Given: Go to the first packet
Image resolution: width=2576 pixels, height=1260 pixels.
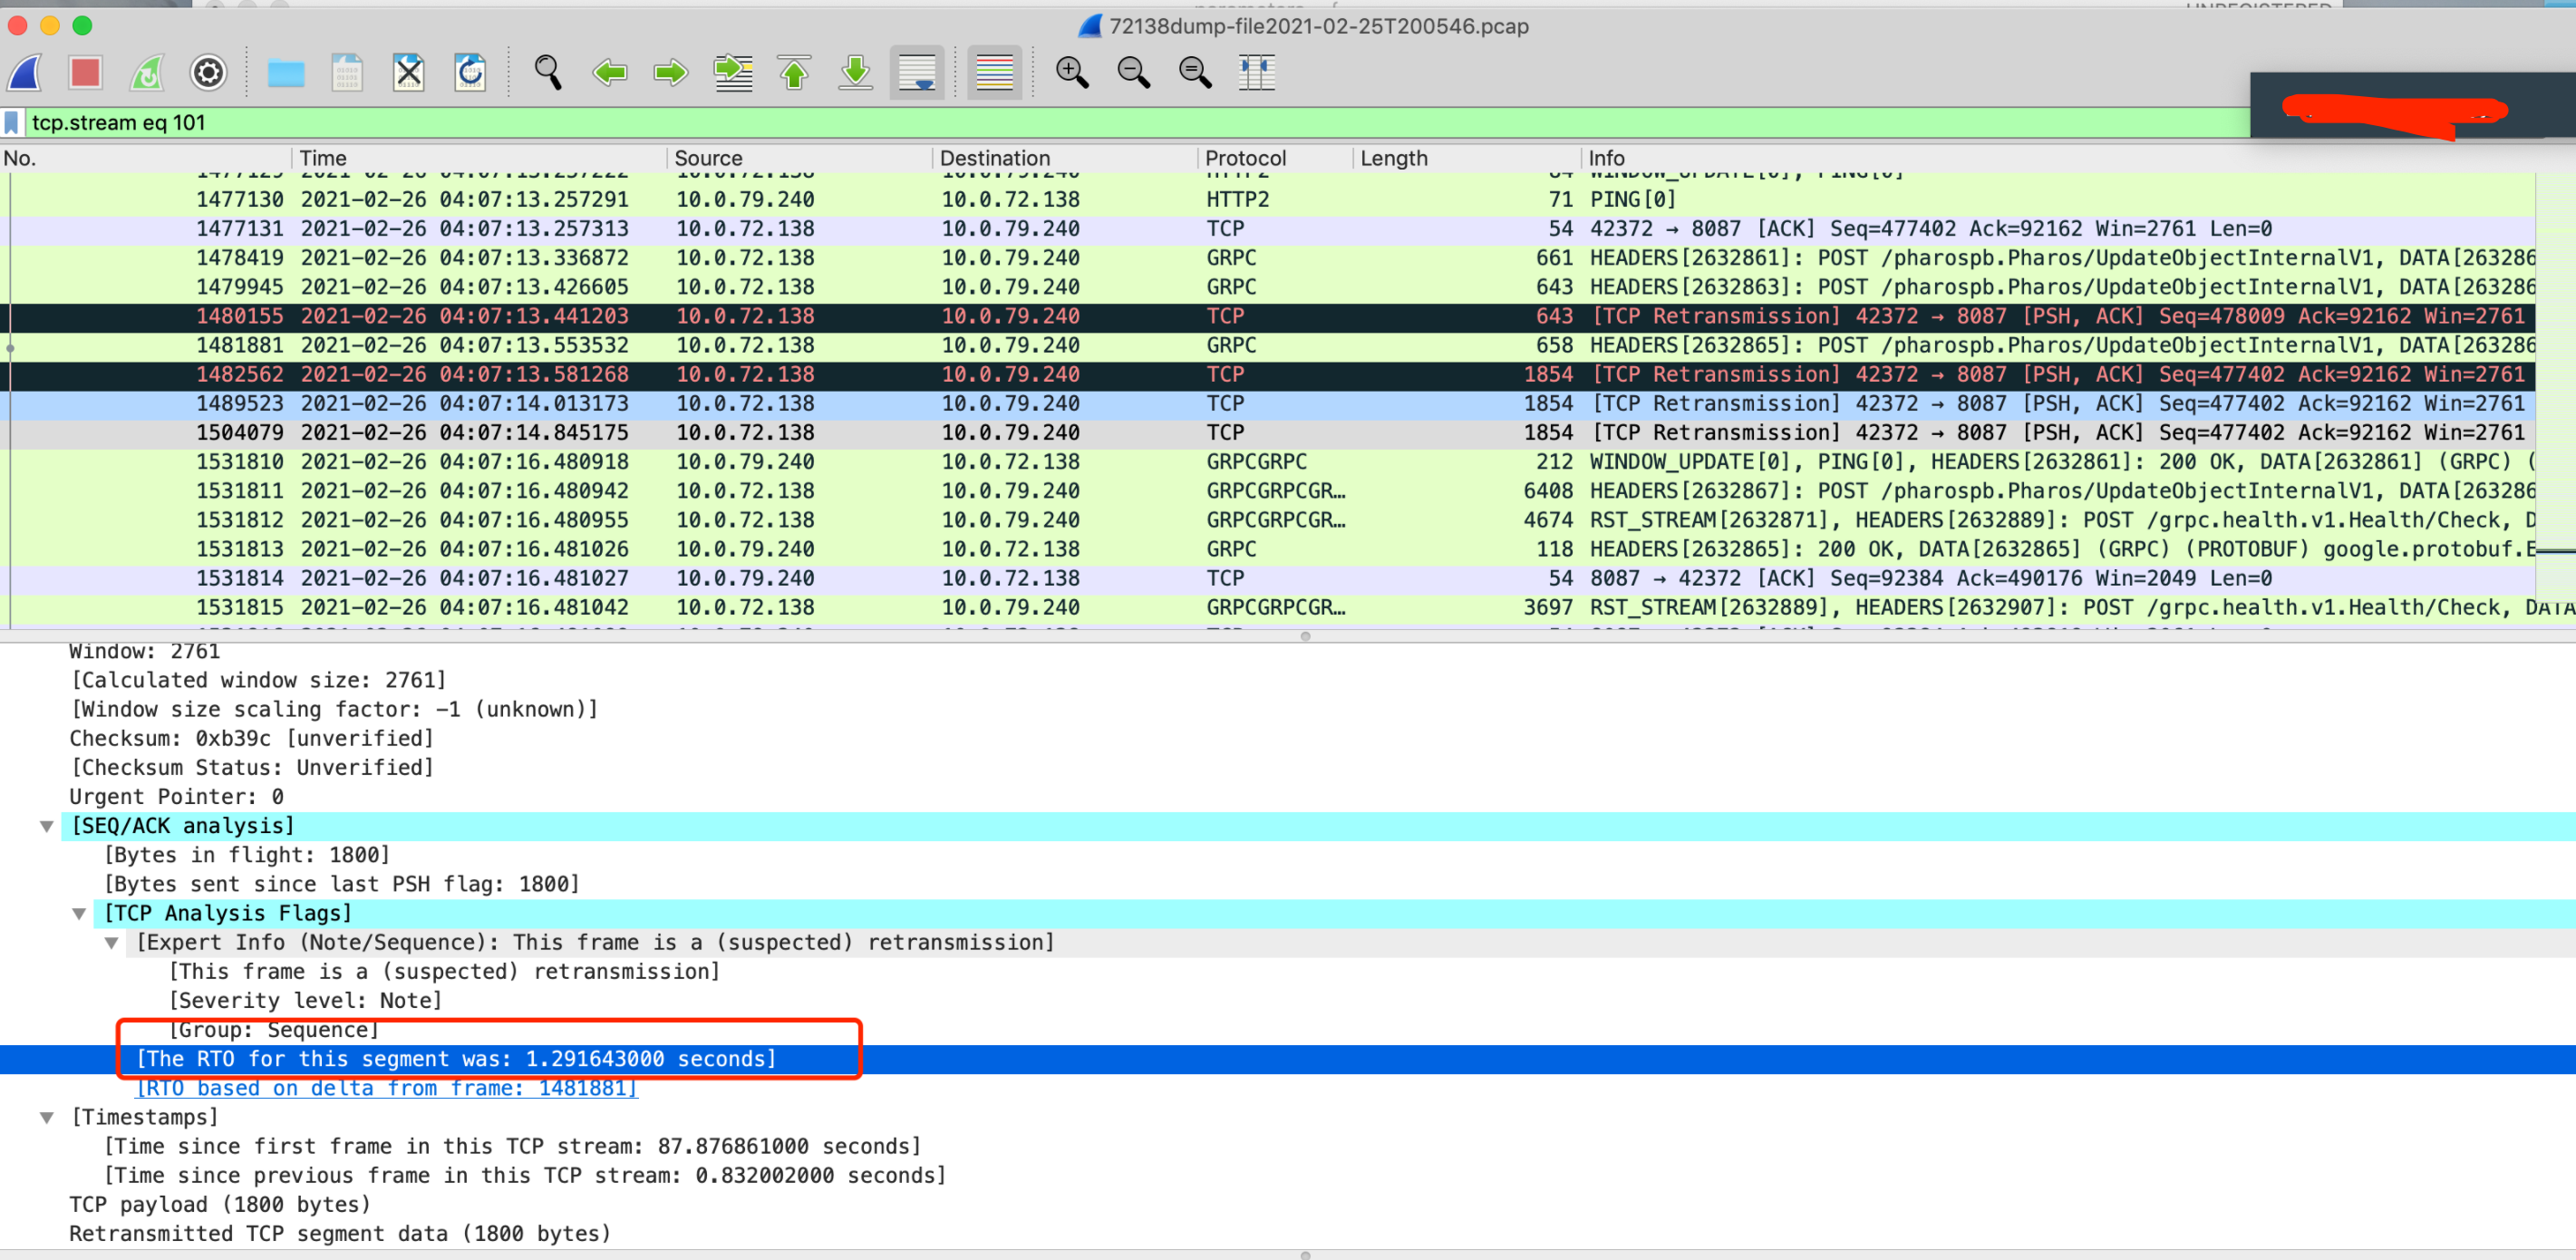Looking at the screenshot, I should point(794,72).
